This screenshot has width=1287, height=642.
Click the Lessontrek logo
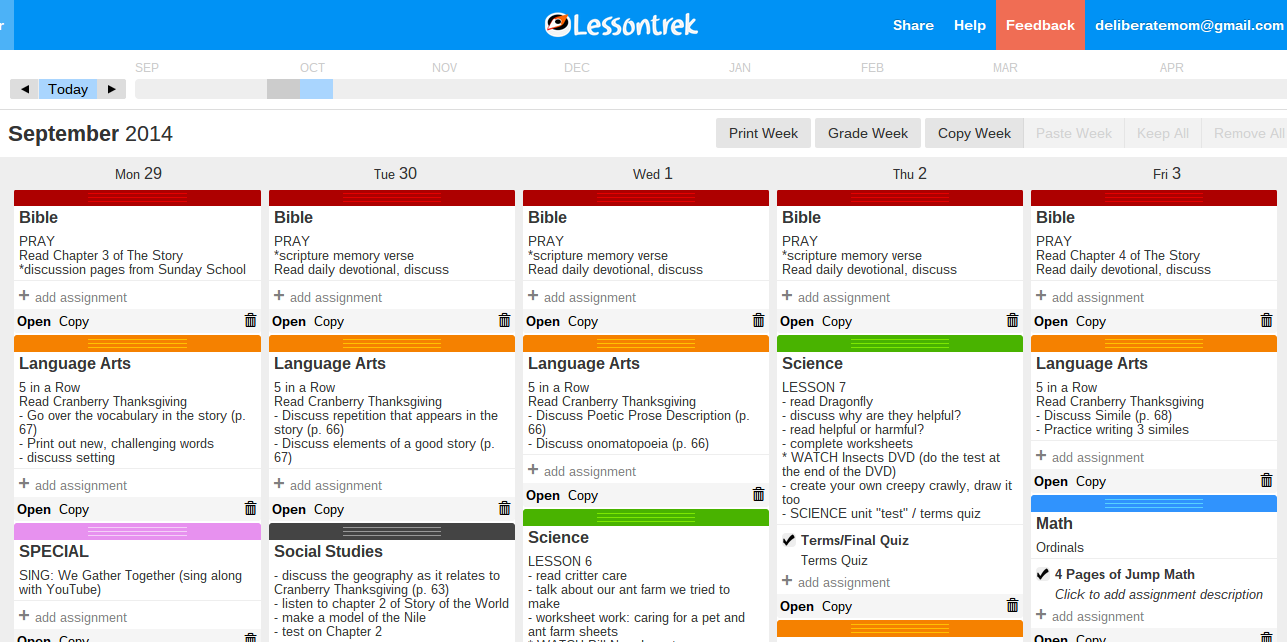(621, 24)
